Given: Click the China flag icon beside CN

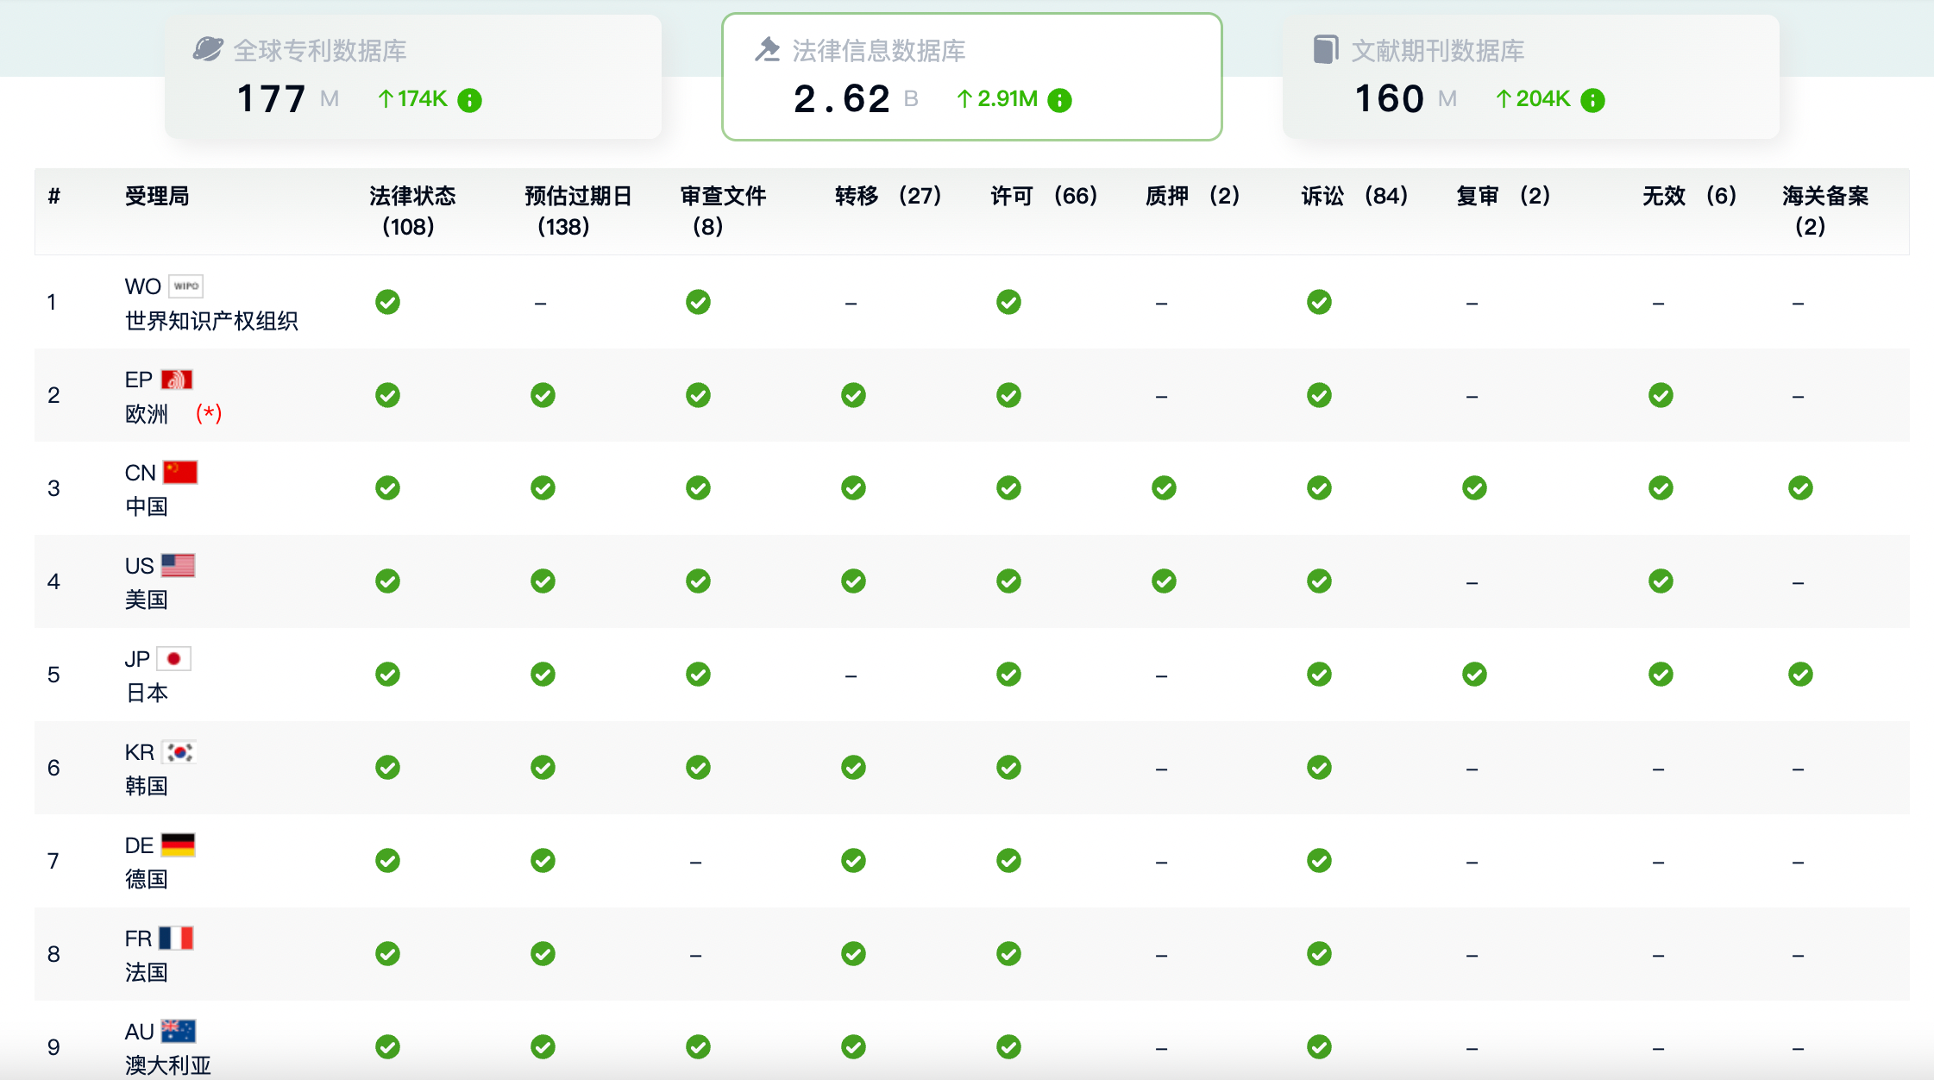Looking at the screenshot, I should tap(180, 472).
